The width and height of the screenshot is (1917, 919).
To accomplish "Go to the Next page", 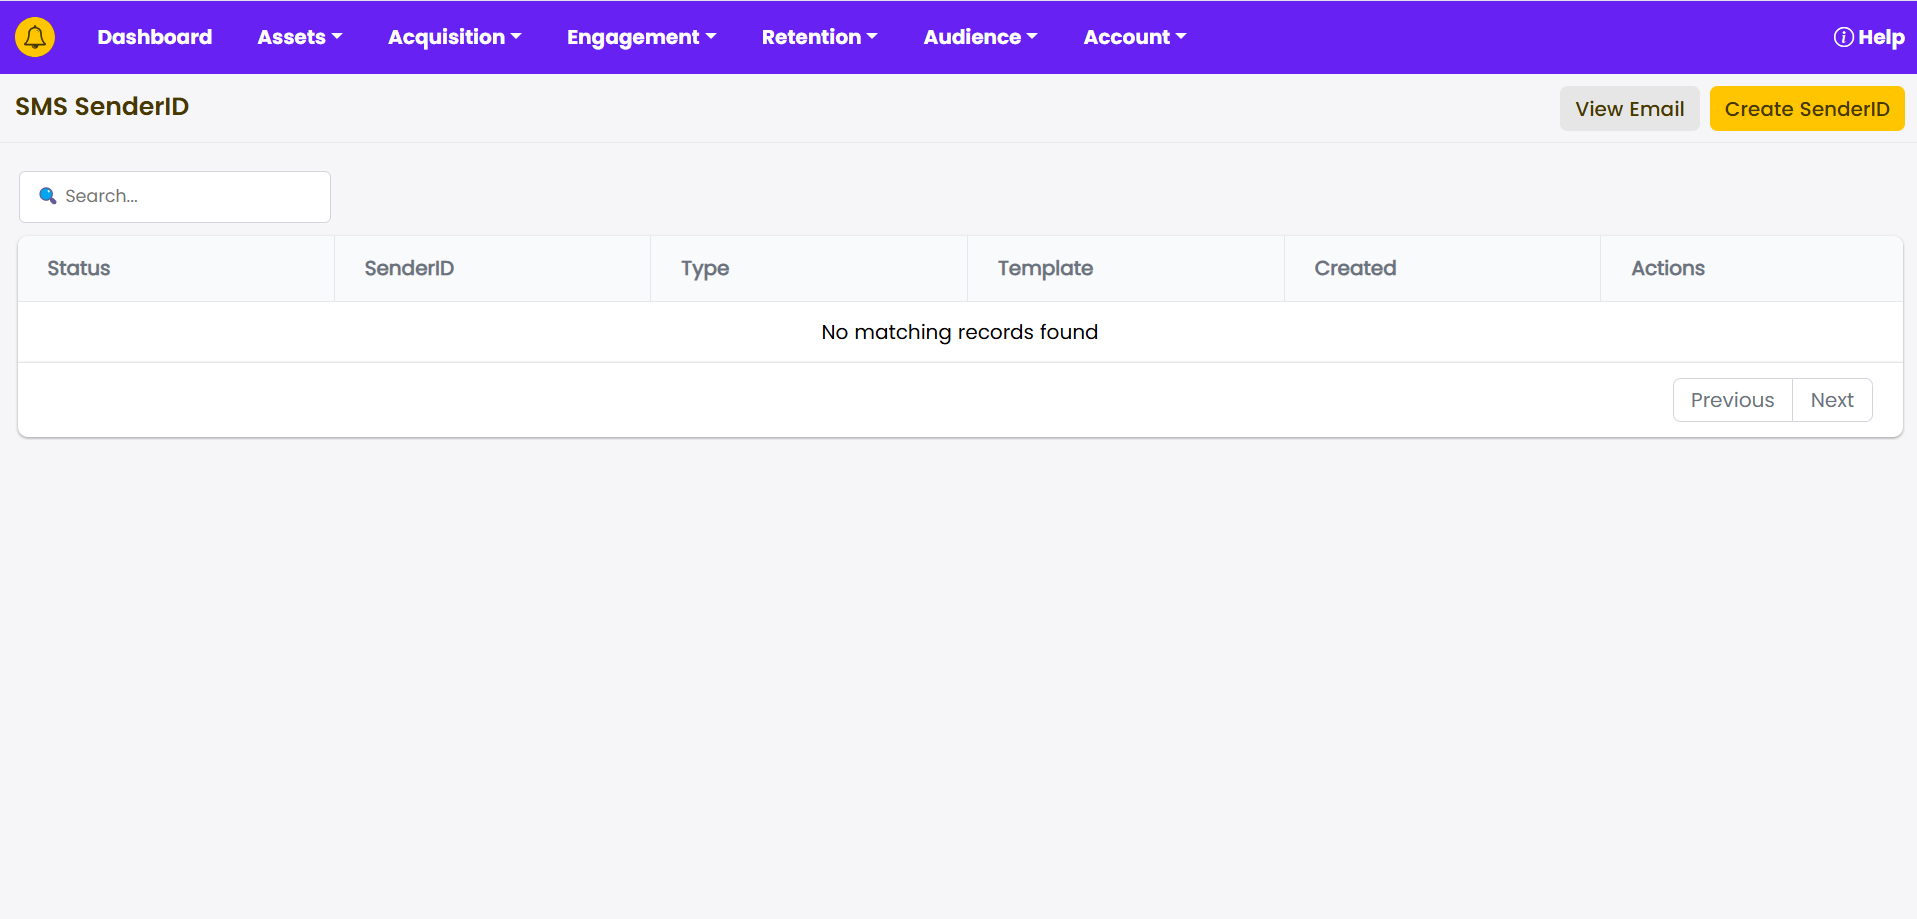I will click(1832, 400).
